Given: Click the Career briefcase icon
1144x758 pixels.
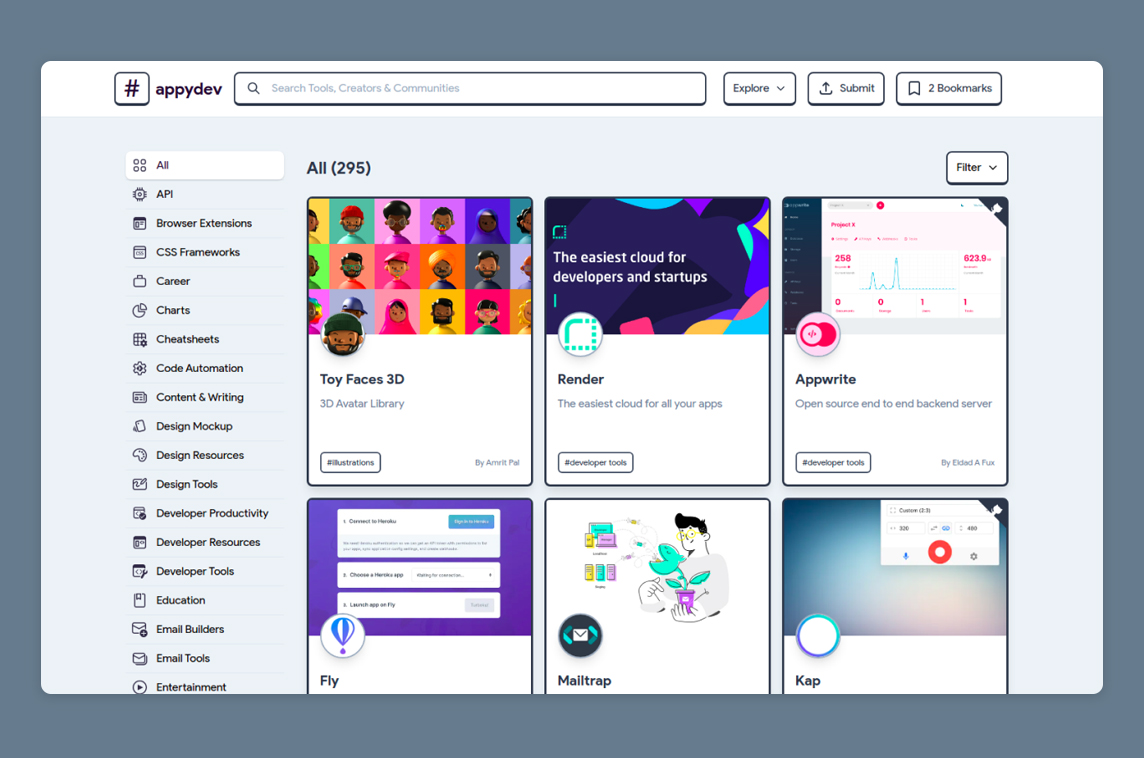Looking at the screenshot, I should pyautogui.click(x=139, y=281).
